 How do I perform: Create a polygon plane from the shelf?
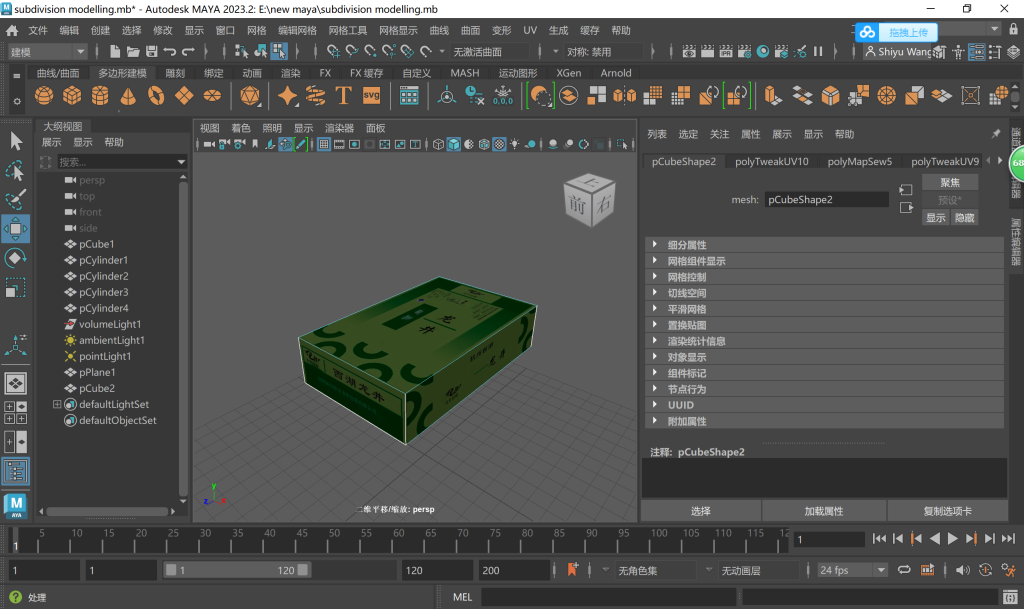184,96
